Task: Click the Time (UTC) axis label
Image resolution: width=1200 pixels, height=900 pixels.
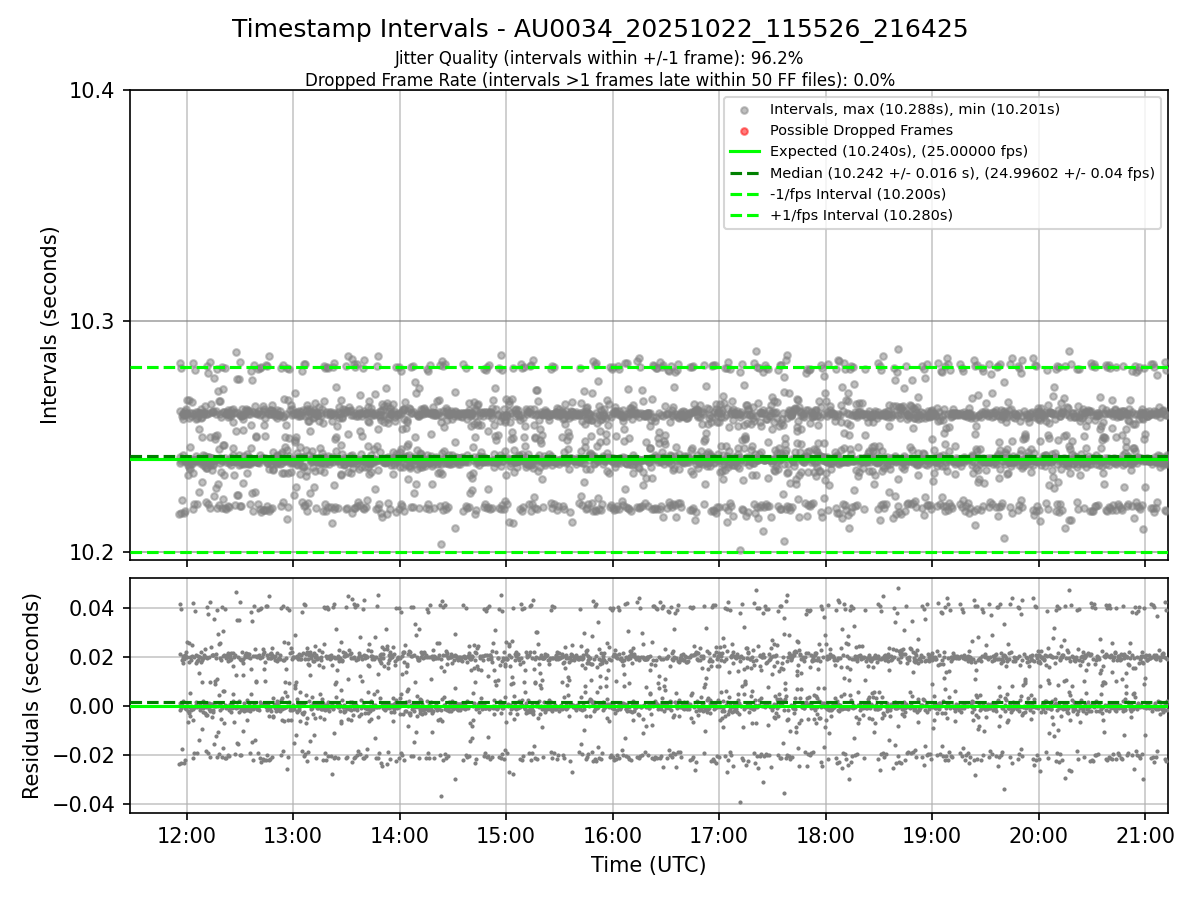Action: click(x=648, y=865)
